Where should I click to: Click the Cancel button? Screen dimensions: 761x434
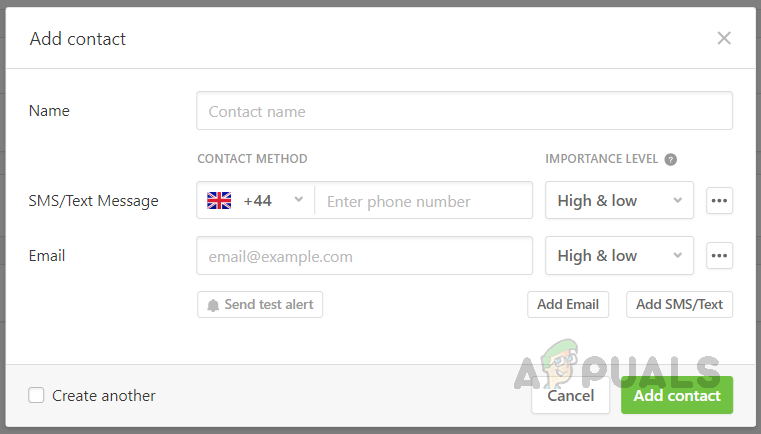571,395
